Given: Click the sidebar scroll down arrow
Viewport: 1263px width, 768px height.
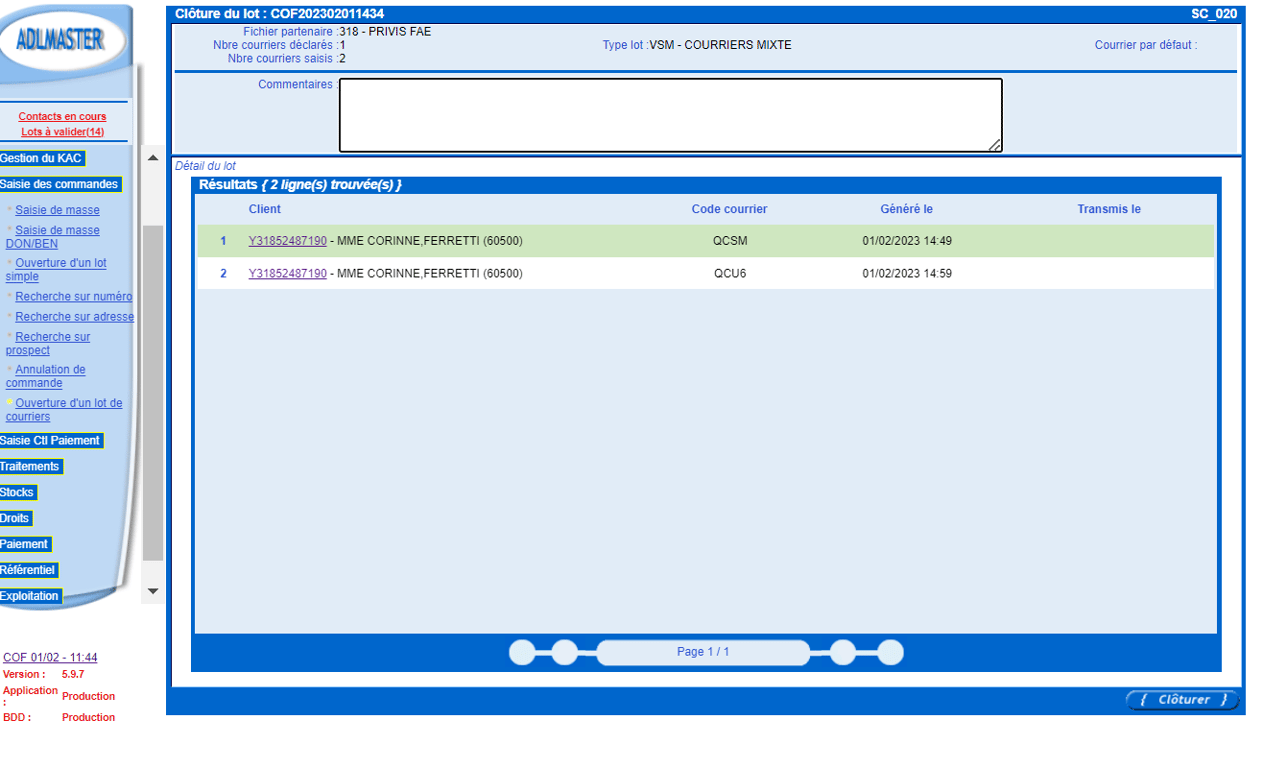Looking at the screenshot, I should click(153, 591).
